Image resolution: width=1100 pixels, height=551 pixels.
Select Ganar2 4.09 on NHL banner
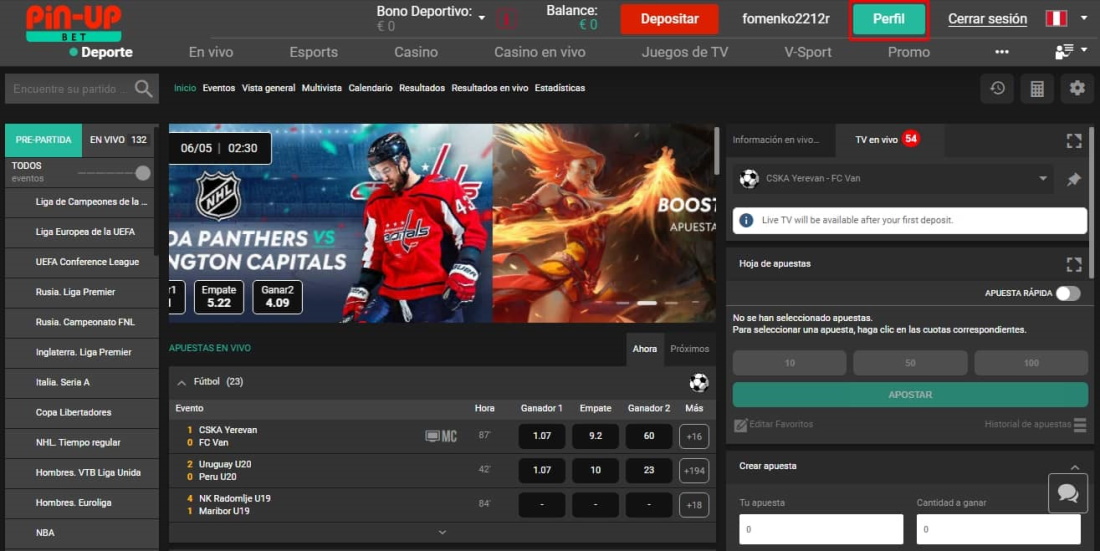click(x=277, y=297)
